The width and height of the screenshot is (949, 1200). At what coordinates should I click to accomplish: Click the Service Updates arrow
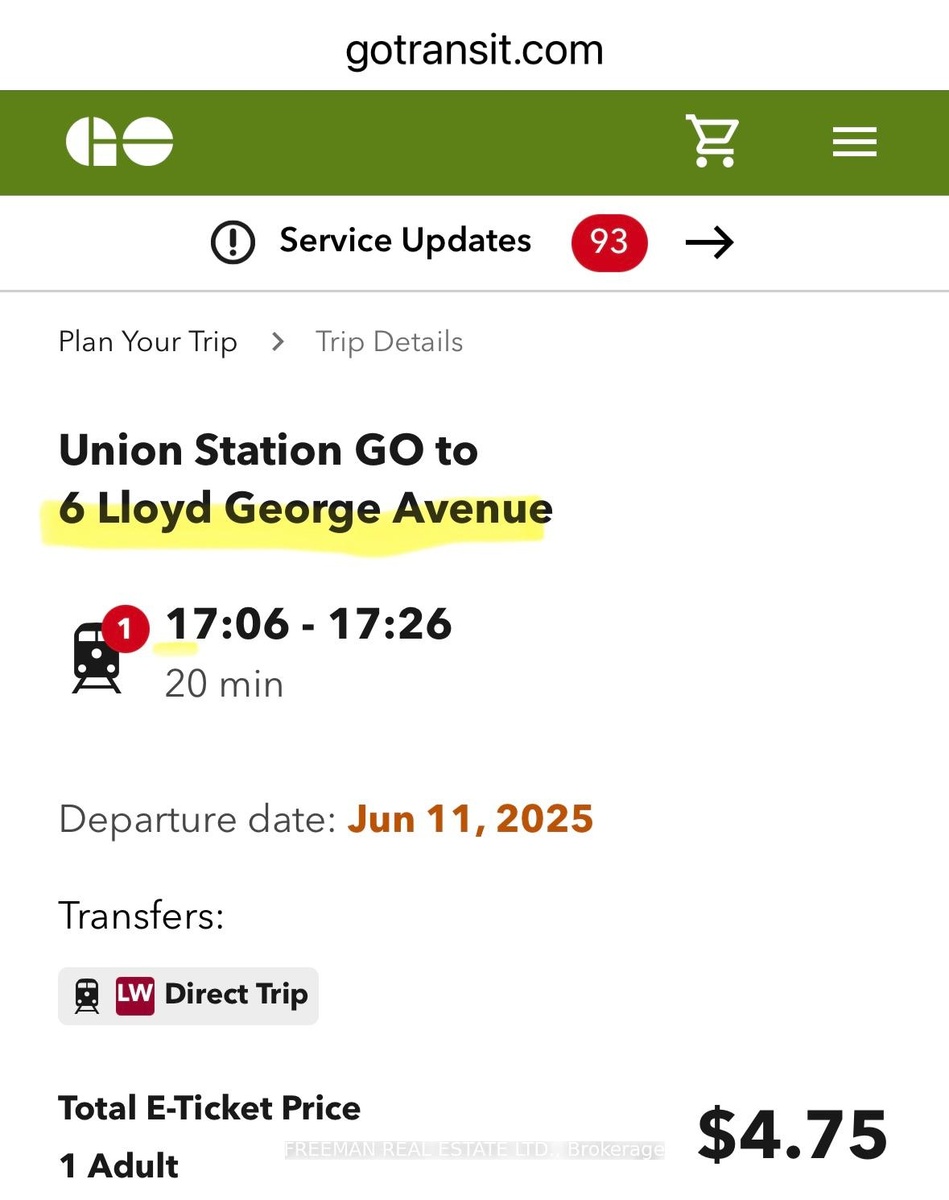coord(709,242)
